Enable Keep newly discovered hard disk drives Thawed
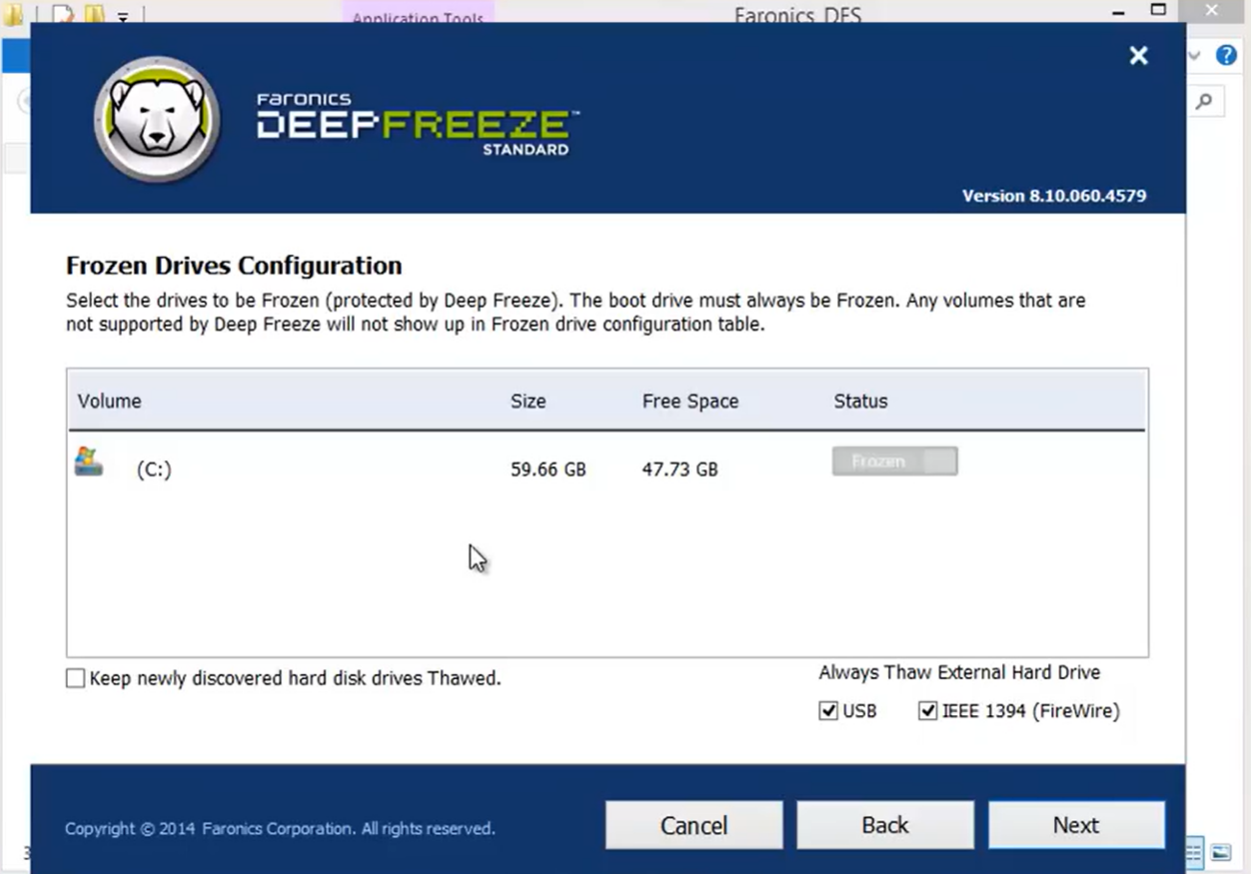The height and width of the screenshot is (874, 1251). coord(75,679)
